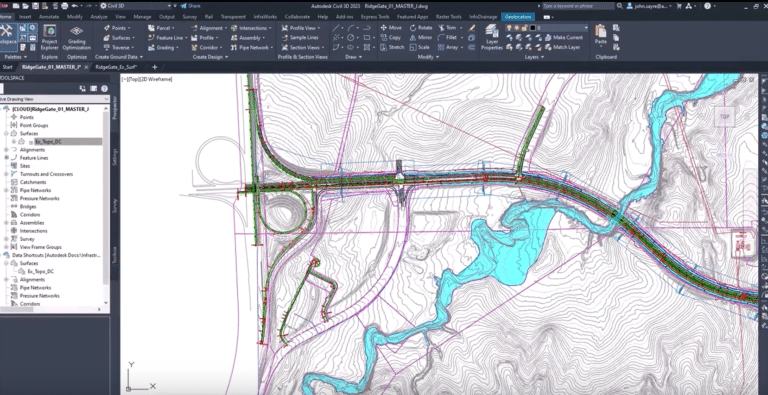768x395 pixels.
Task: Expand the Surfaces tree node in Prospector
Action: pyautogui.click(x=6, y=133)
